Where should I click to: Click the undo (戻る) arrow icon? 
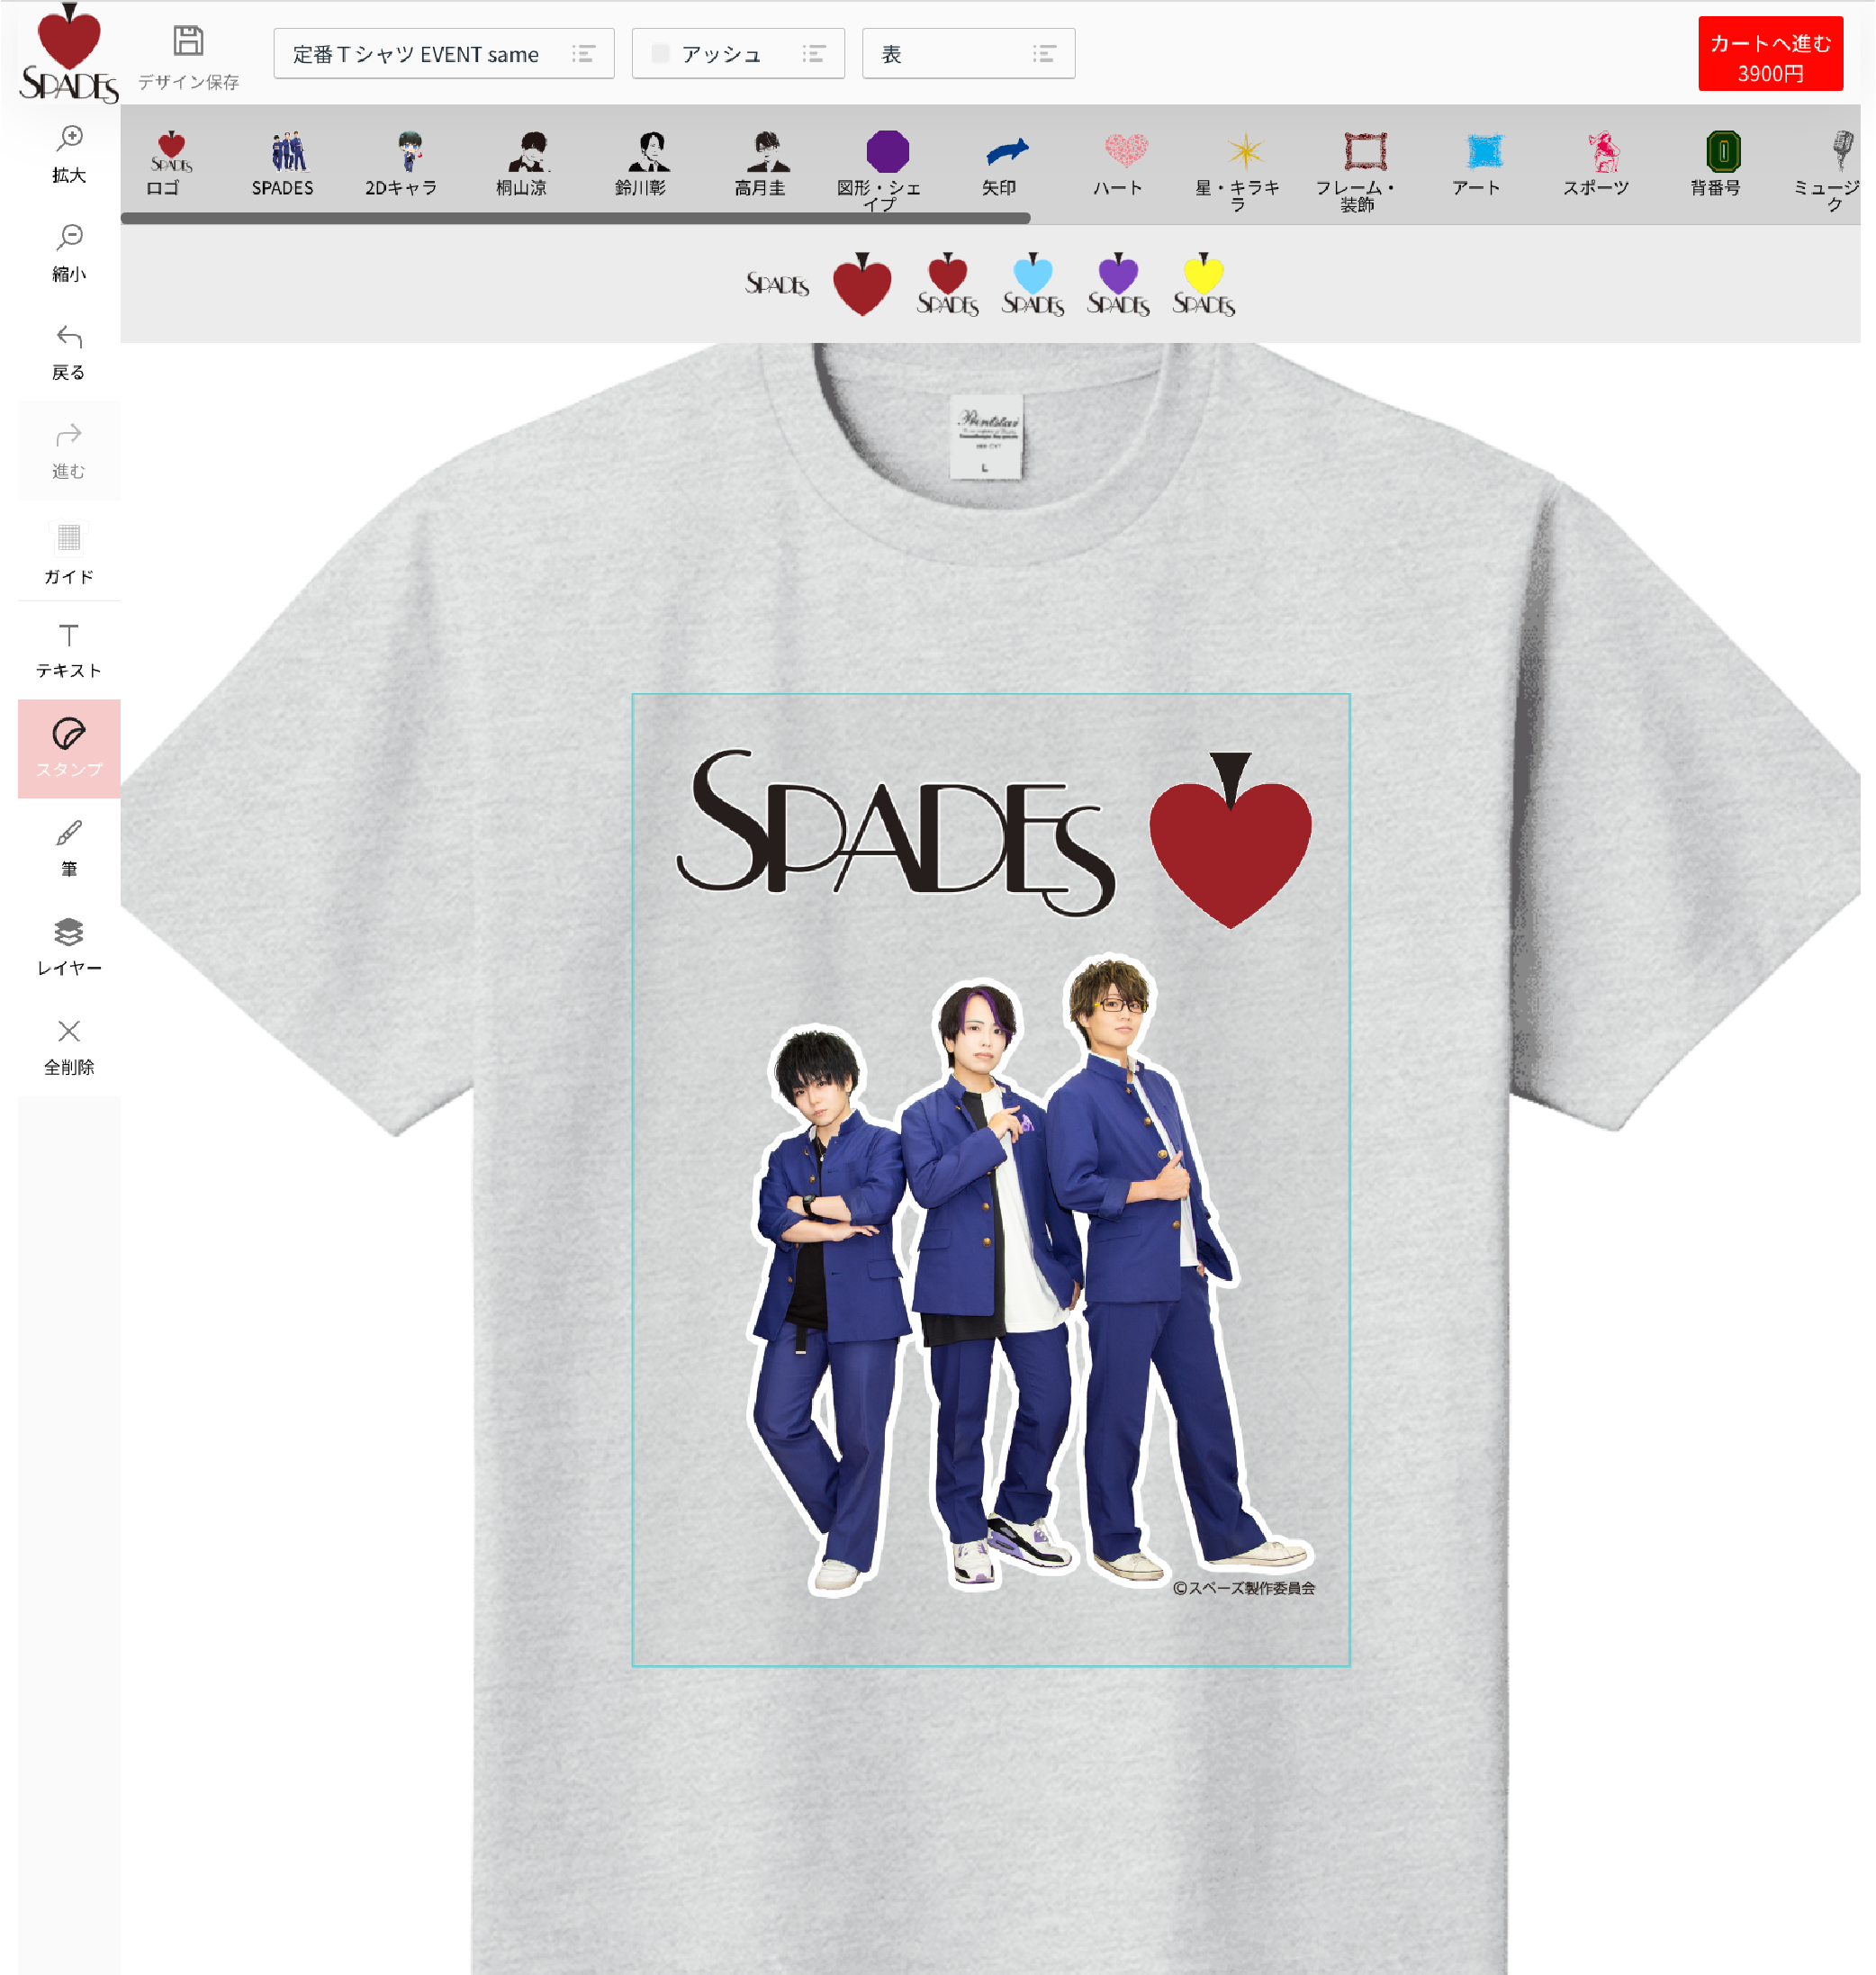tap(69, 337)
